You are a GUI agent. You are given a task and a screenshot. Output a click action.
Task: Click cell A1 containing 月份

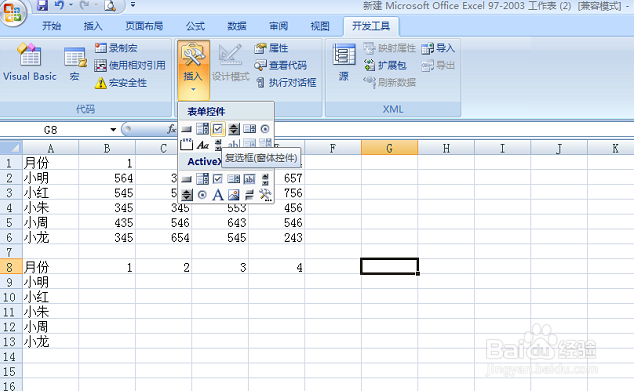(51, 163)
